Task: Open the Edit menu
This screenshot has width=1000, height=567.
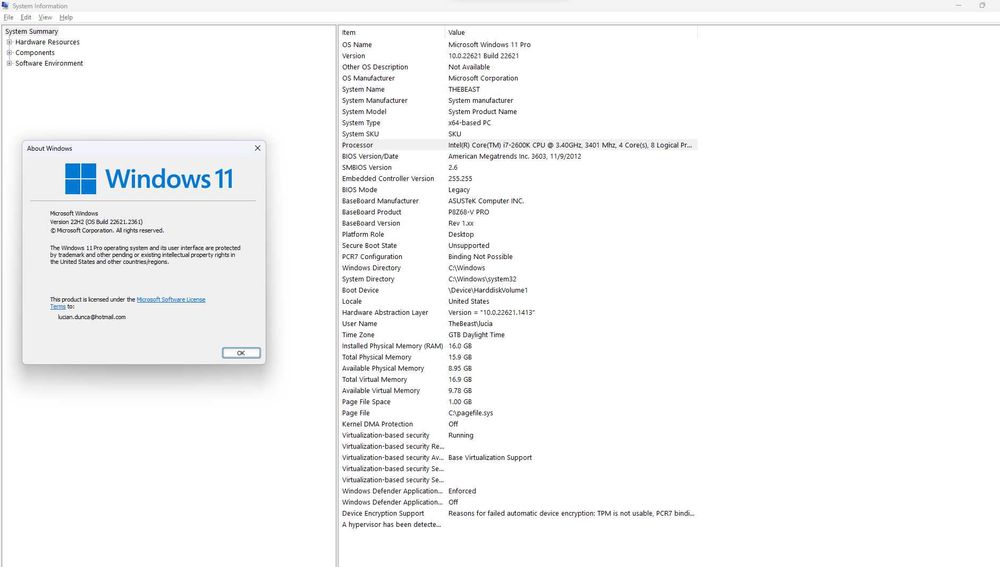Action: point(26,17)
